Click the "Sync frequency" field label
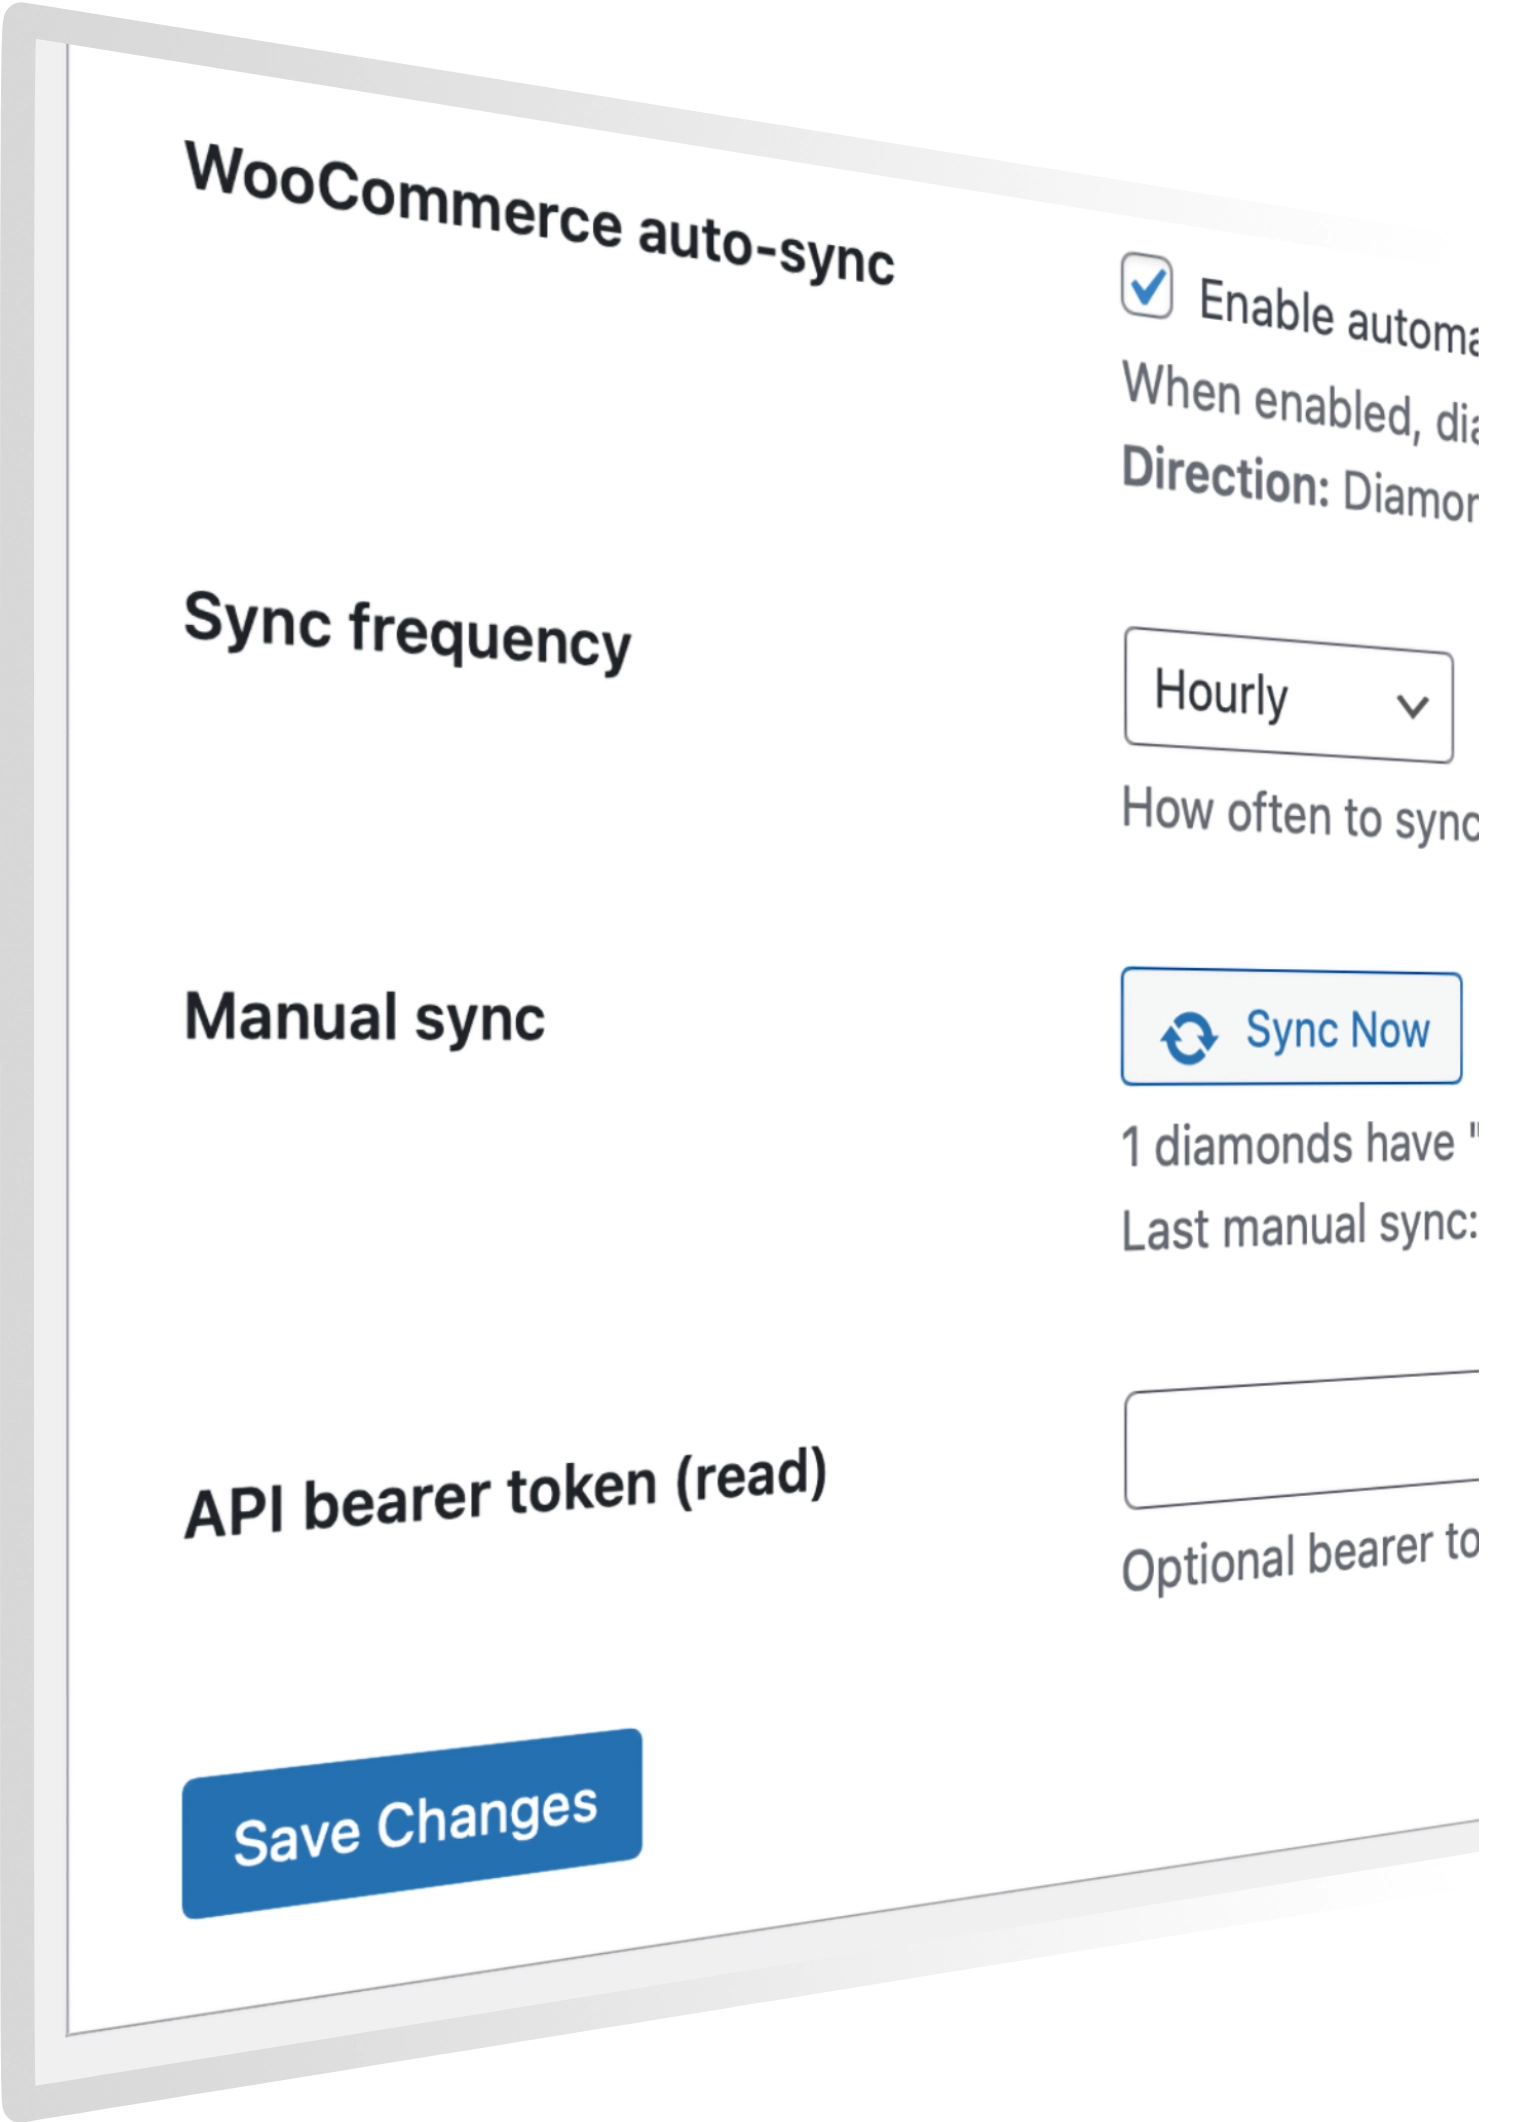 pyautogui.click(x=407, y=629)
